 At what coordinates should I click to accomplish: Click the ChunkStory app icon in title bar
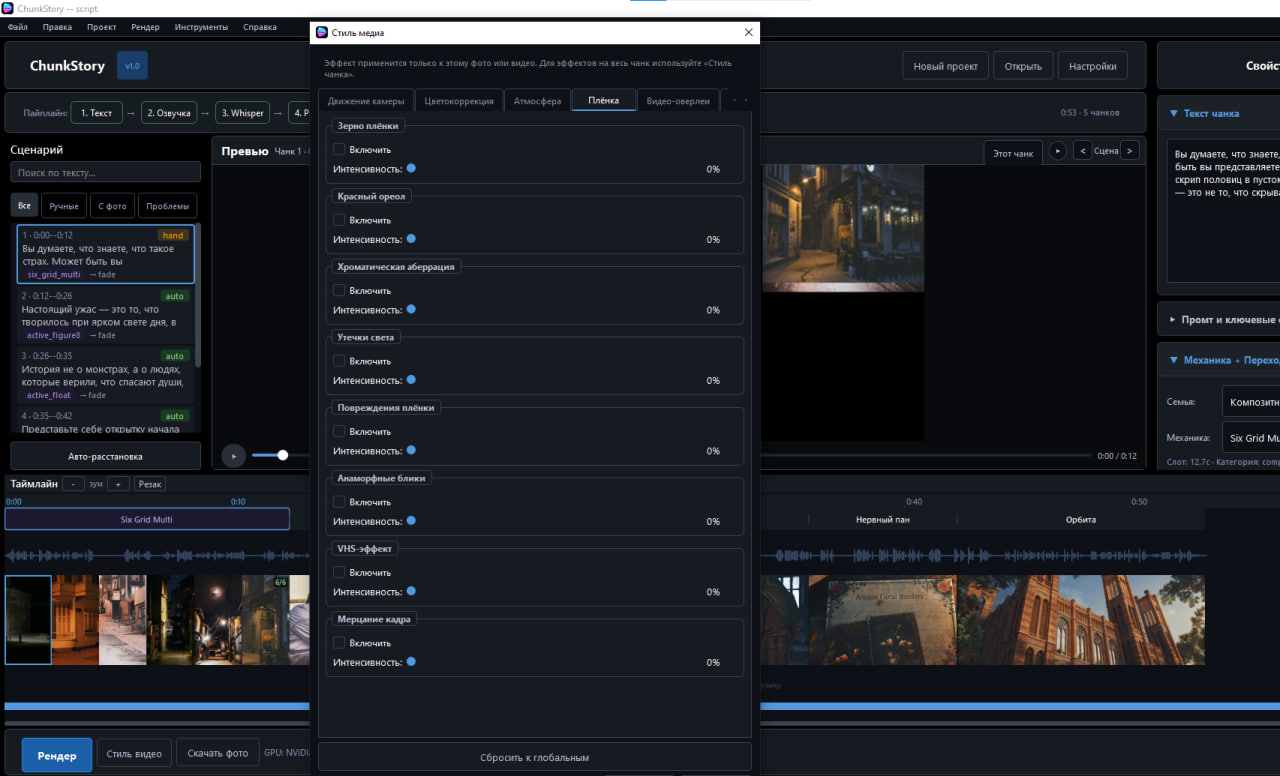point(8,8)
